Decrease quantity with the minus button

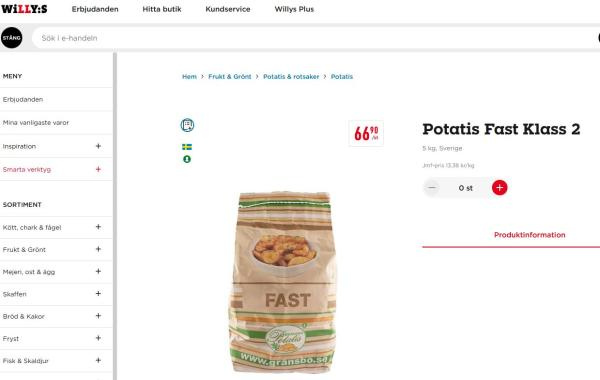(432, 188)
